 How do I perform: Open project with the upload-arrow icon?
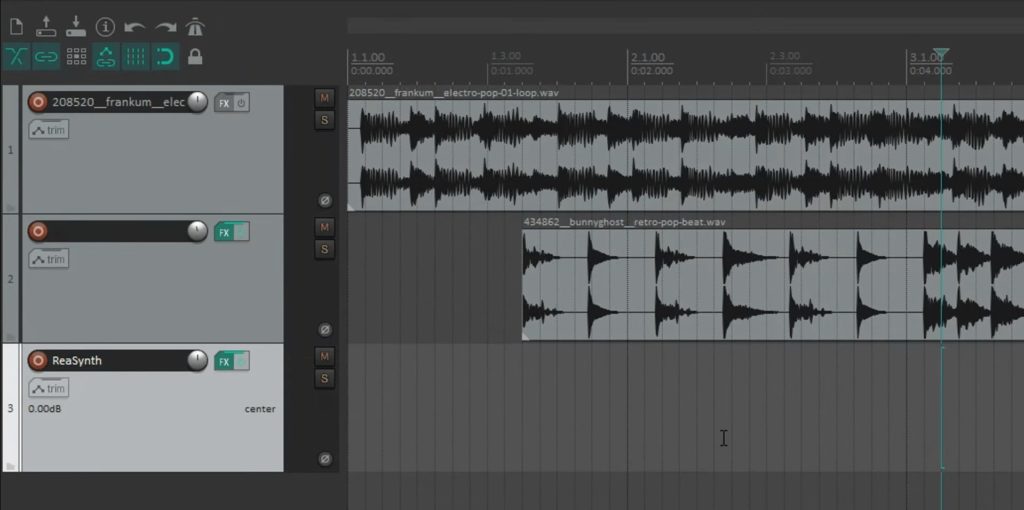tap(46, 27)
